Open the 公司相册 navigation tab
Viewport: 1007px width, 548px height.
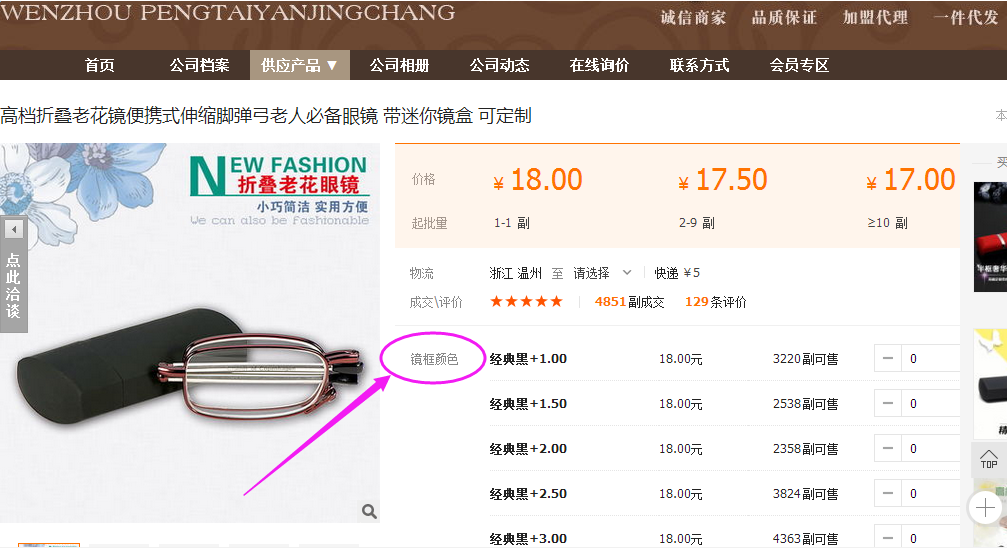pyautogui.click(x=399, y=65)
